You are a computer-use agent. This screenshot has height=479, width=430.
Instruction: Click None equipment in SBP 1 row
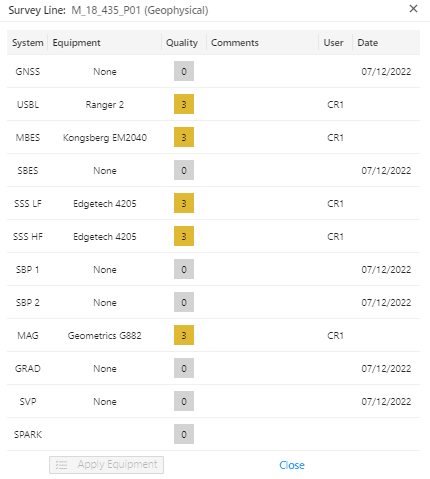105,269
